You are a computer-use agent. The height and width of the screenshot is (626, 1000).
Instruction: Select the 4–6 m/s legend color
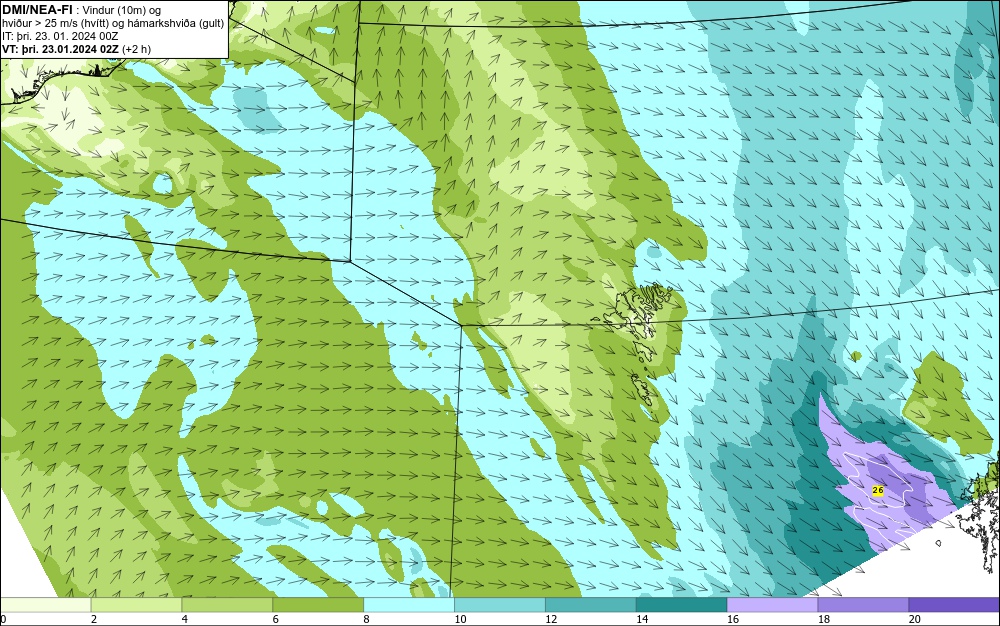[227, 605]
